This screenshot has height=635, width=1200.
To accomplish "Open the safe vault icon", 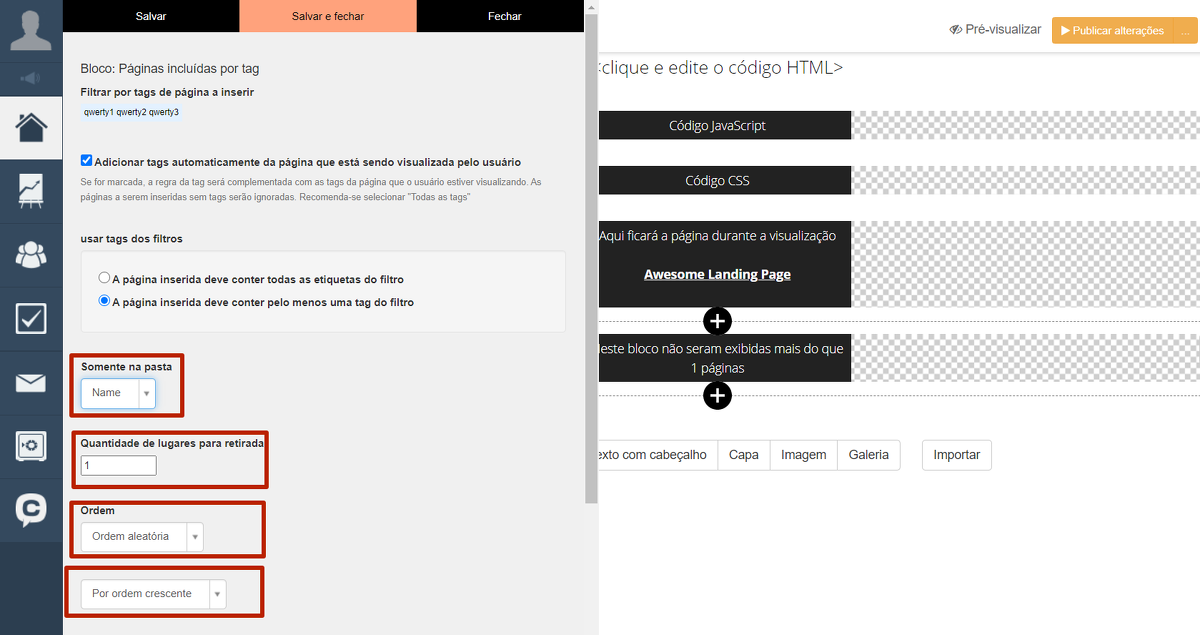I will click(x=30, y=446).
